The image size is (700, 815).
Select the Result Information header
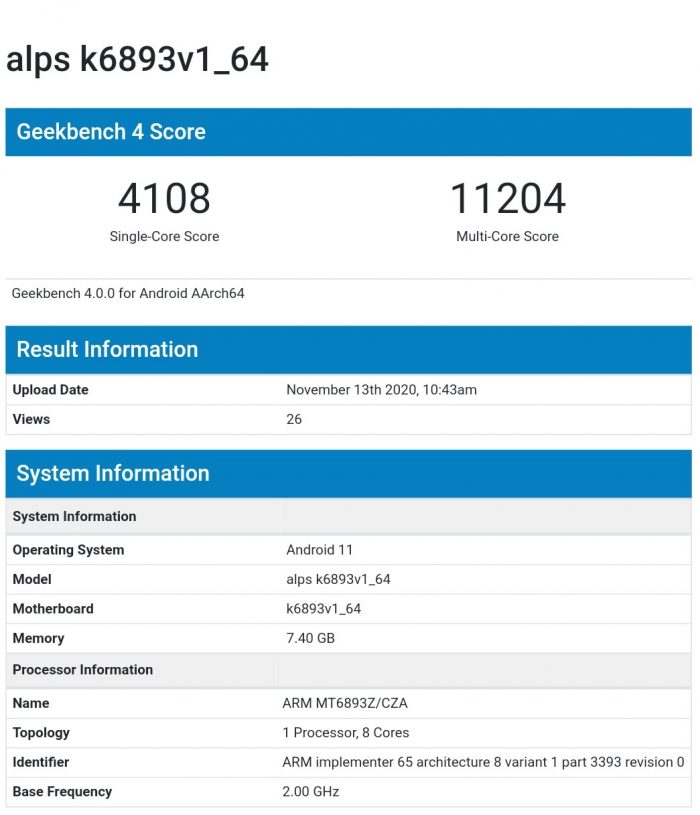pyautogui.click(x=348, y=350)
